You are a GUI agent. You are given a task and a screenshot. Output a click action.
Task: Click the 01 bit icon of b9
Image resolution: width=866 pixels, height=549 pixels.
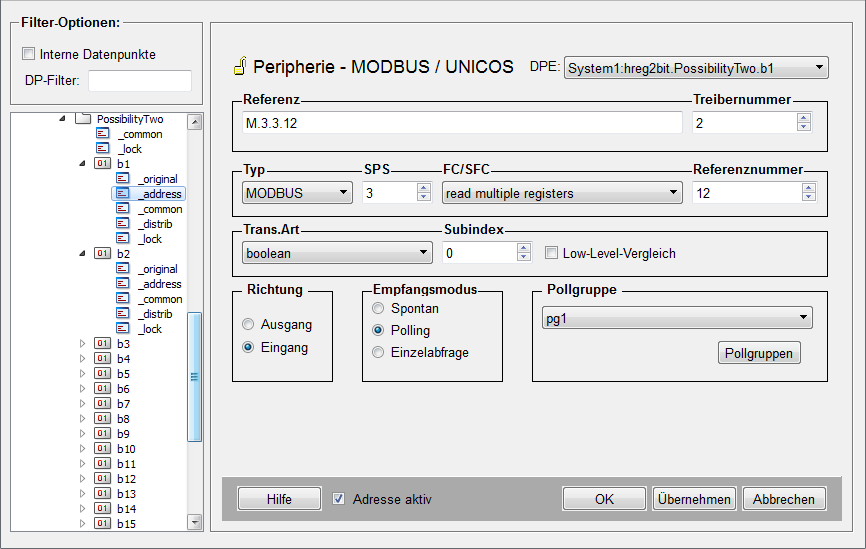pos(102,434)
